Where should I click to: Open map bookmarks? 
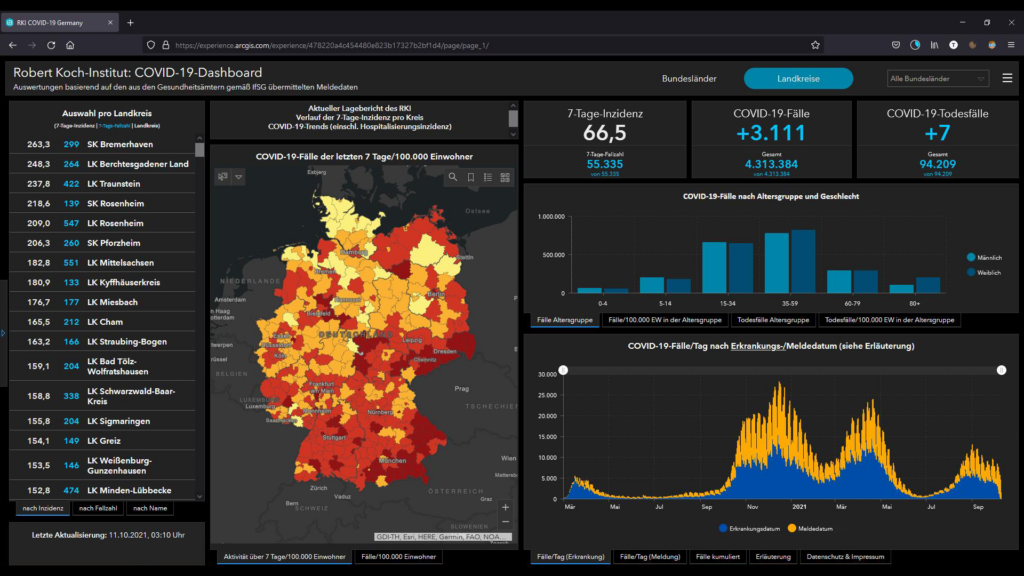point(471,177)
